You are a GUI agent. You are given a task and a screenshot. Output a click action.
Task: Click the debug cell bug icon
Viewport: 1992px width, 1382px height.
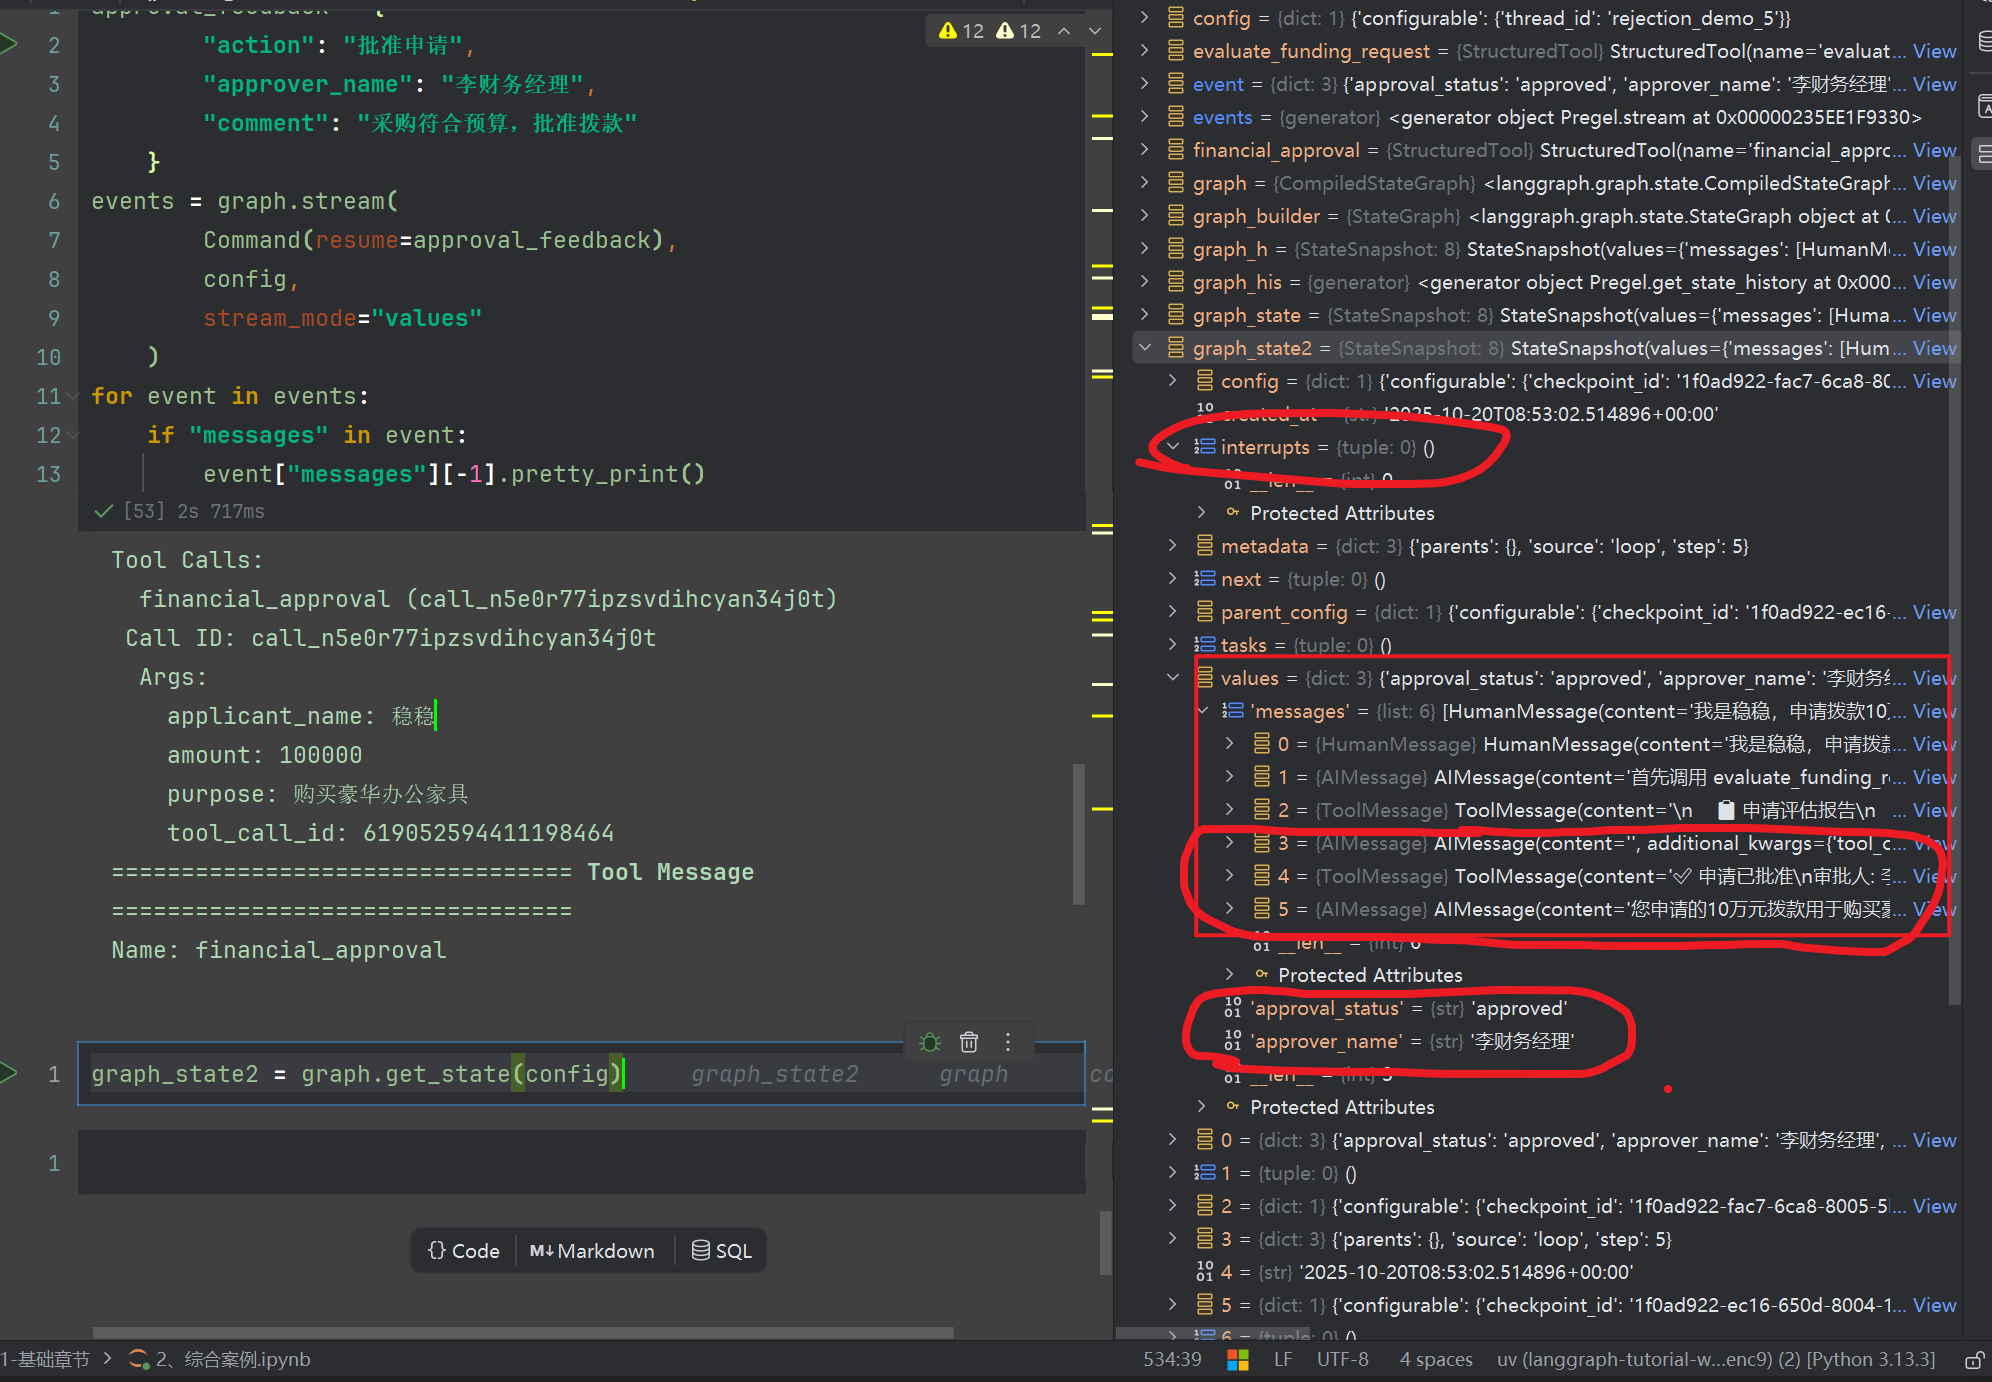[930, 1042]
